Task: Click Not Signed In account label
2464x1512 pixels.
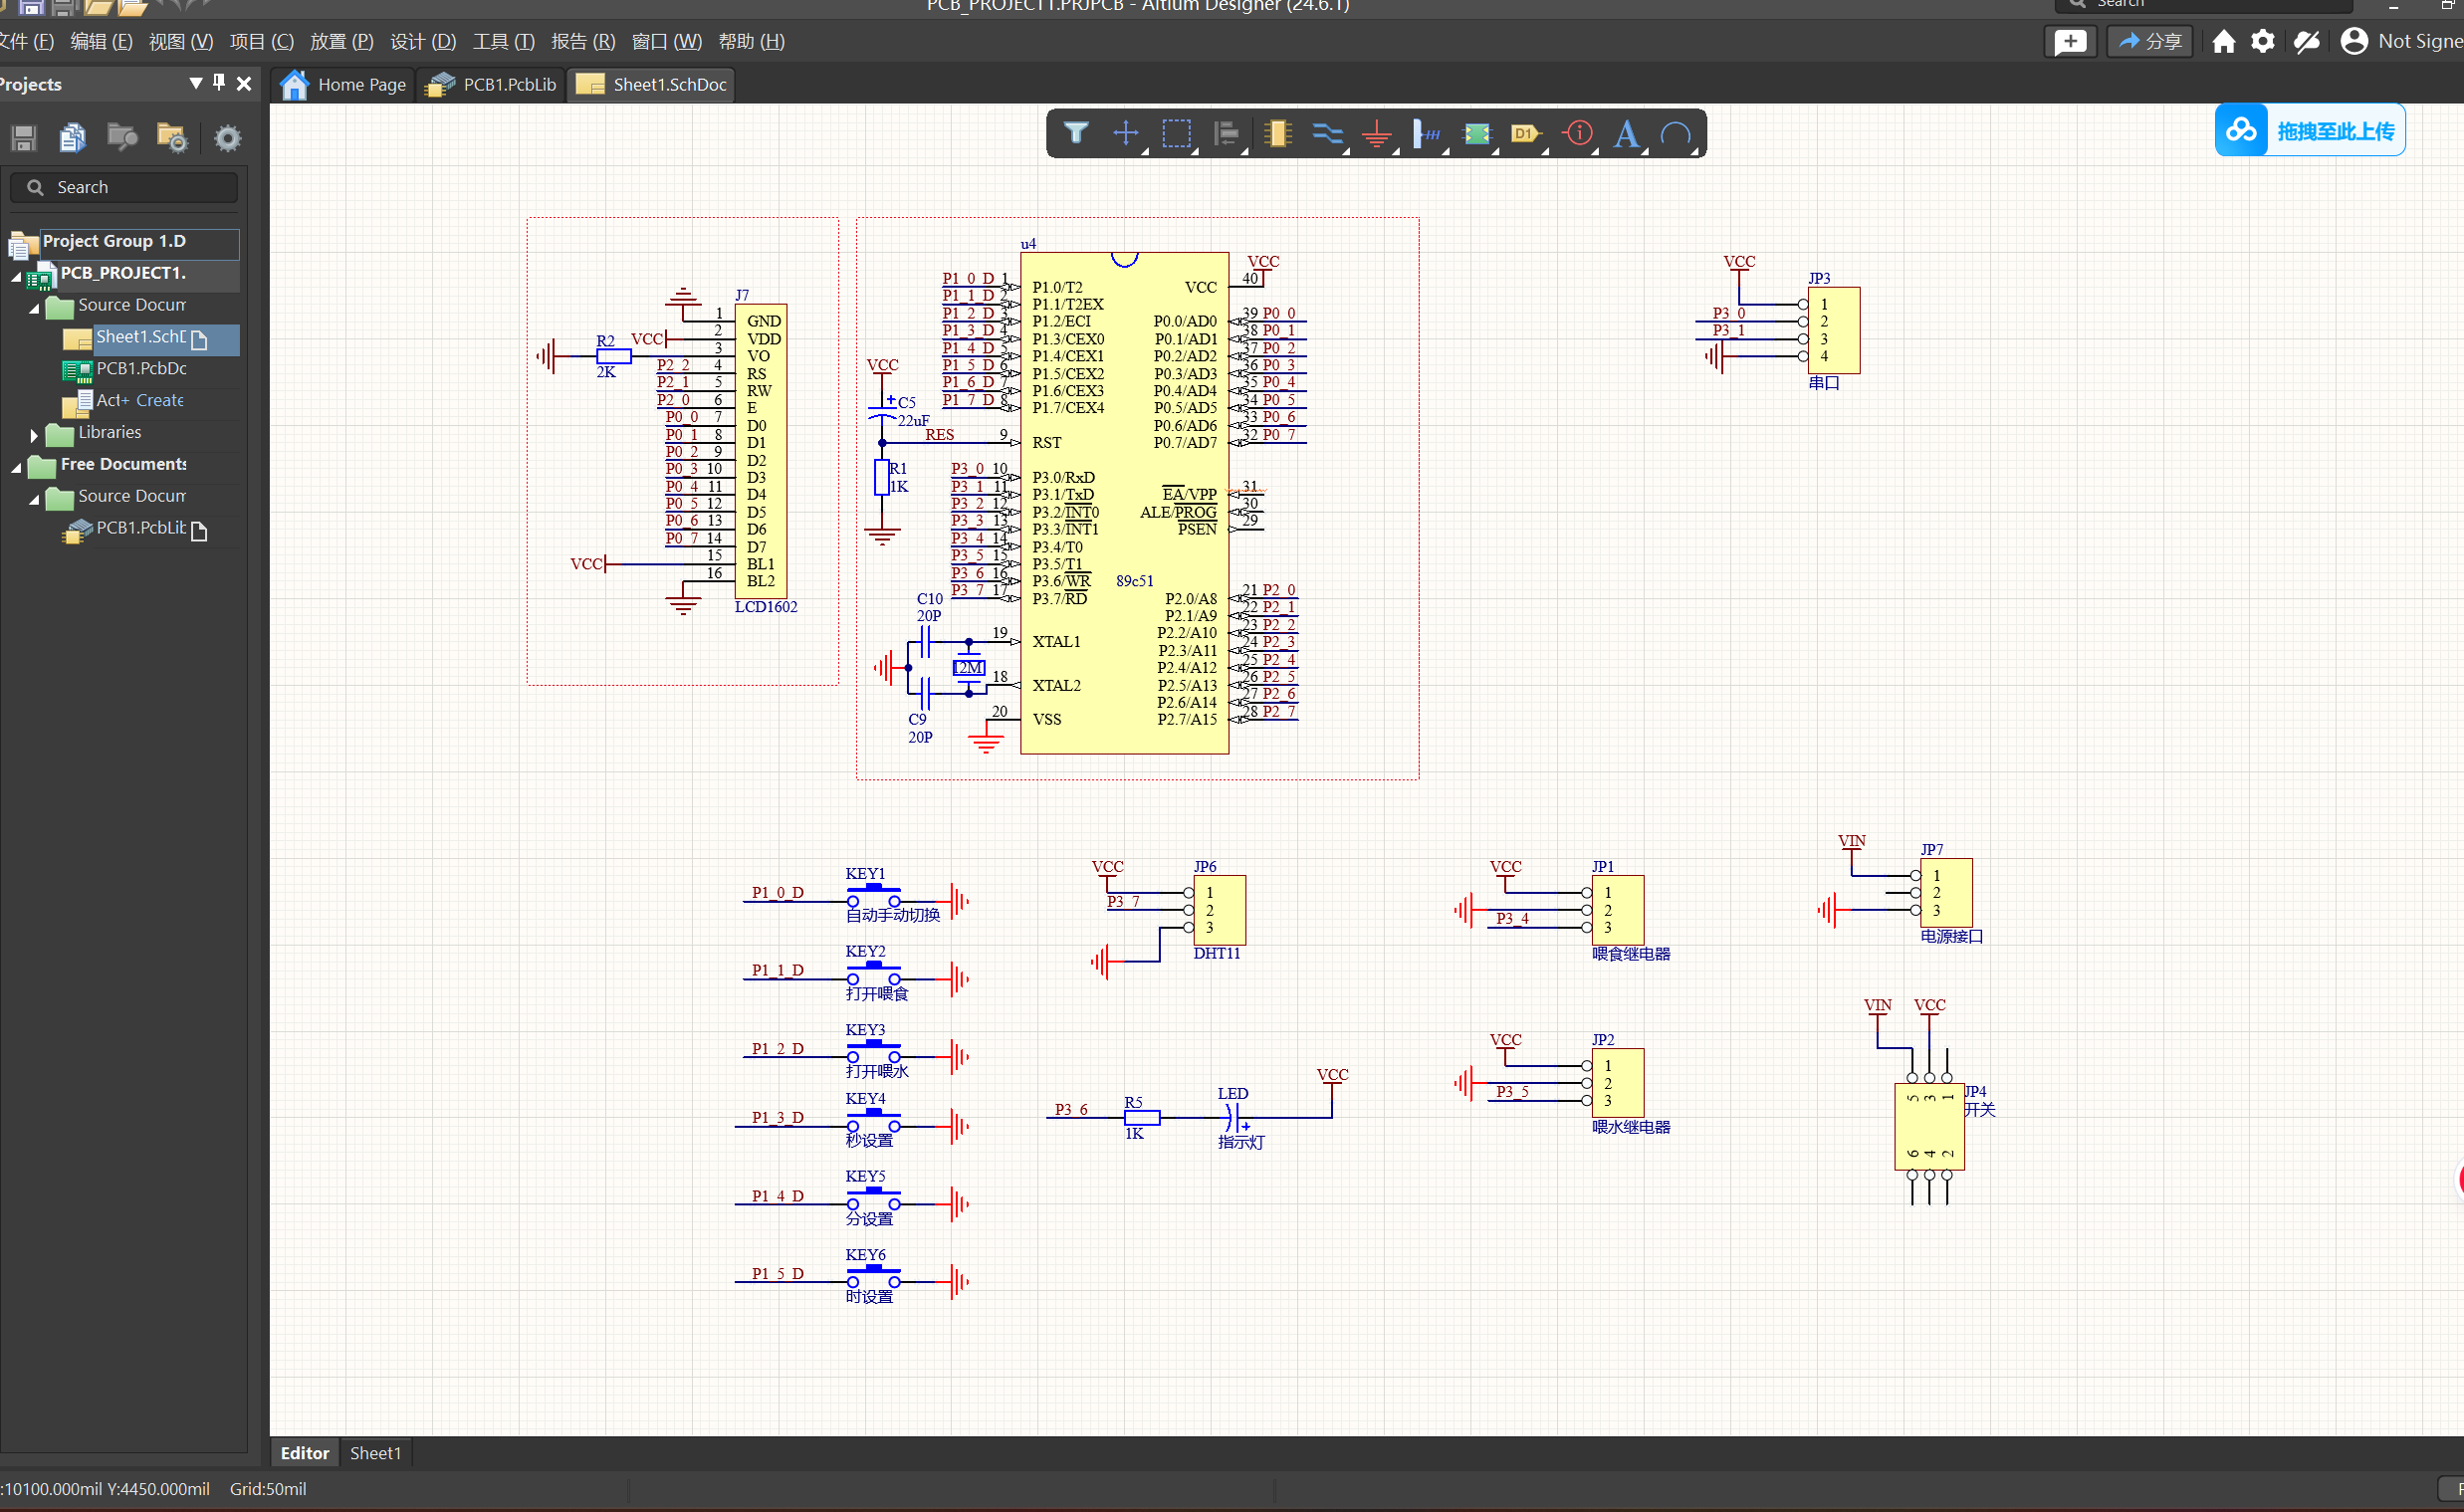Action: 2420,42
